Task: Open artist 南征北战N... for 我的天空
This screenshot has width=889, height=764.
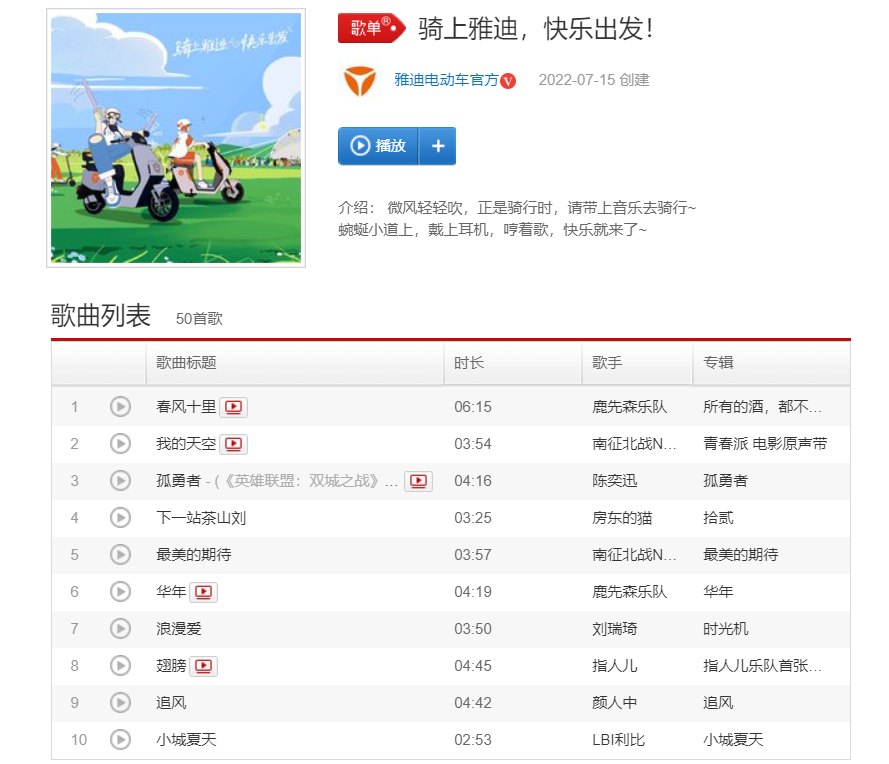Action: click(634, 443)
